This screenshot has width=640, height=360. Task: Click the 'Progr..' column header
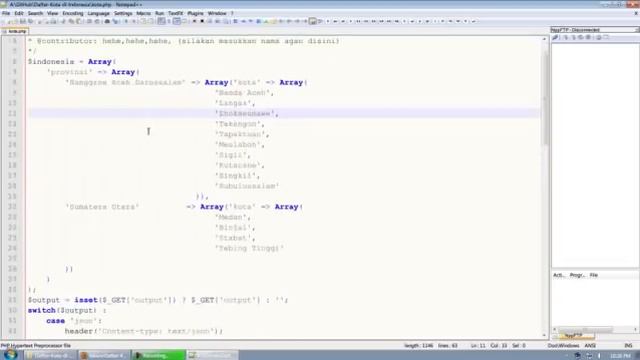click(577, 276)
